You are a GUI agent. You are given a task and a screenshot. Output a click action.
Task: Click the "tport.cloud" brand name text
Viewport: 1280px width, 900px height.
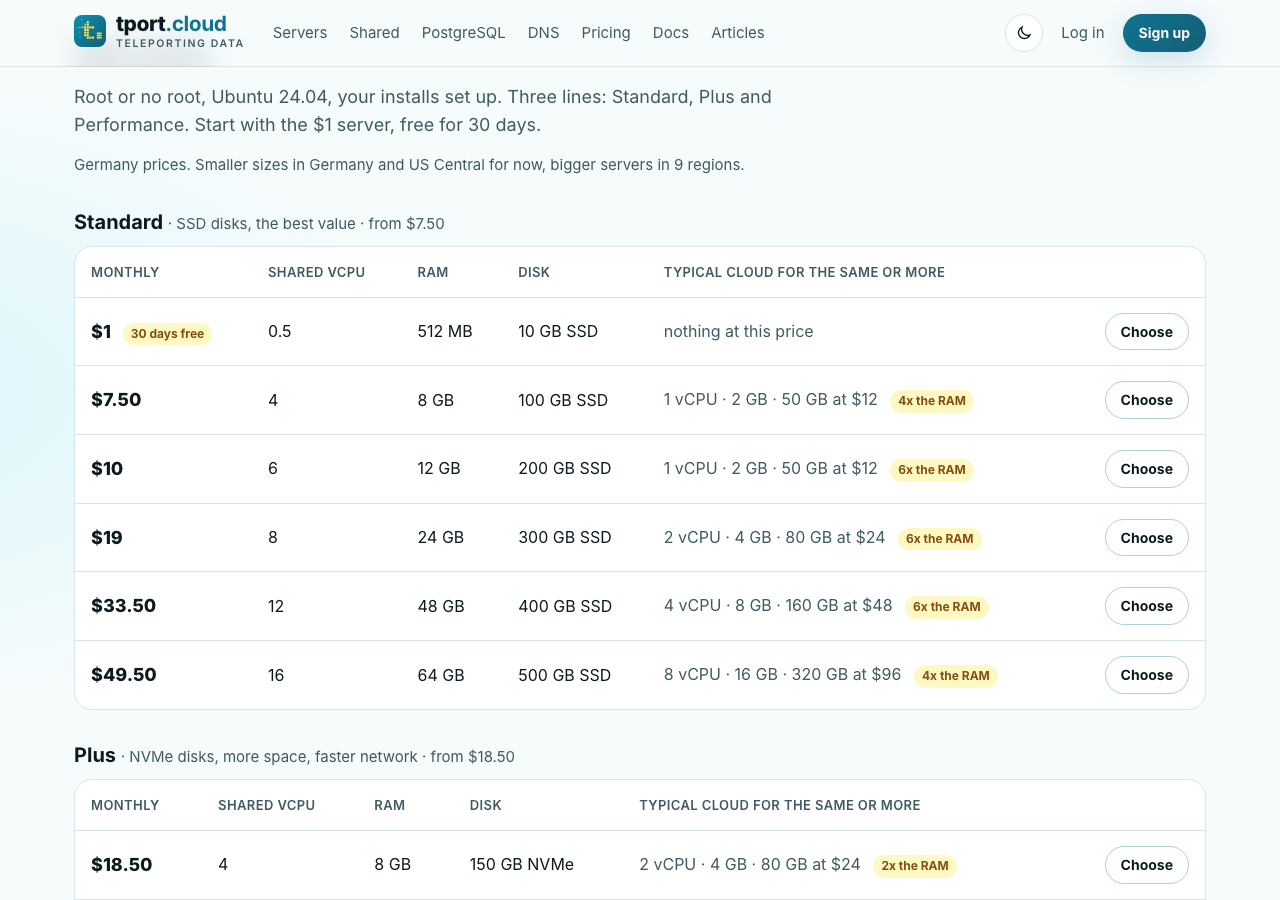tap(171, 24)
